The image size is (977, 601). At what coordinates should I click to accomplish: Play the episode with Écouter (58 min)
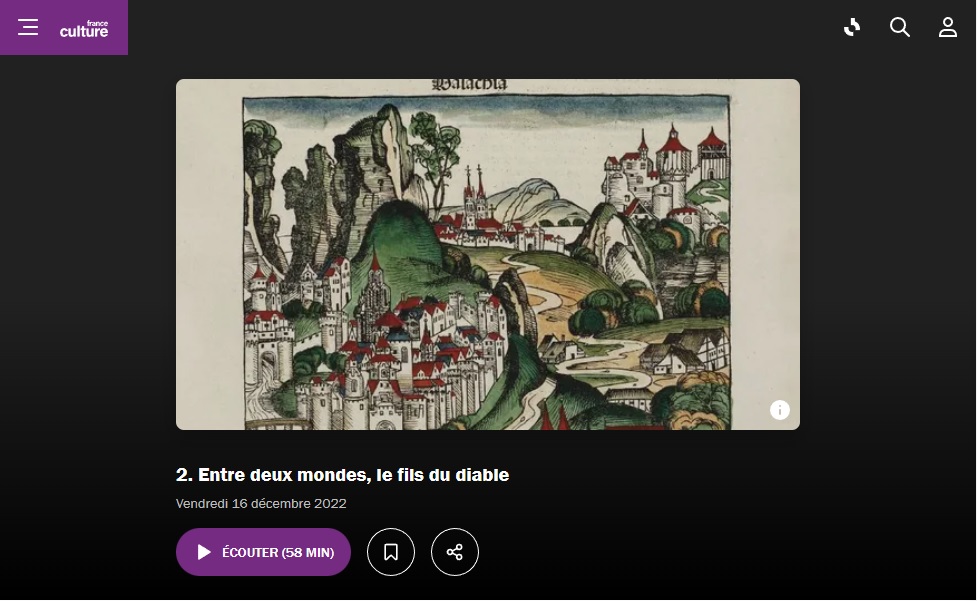click(x=264, y=552)
